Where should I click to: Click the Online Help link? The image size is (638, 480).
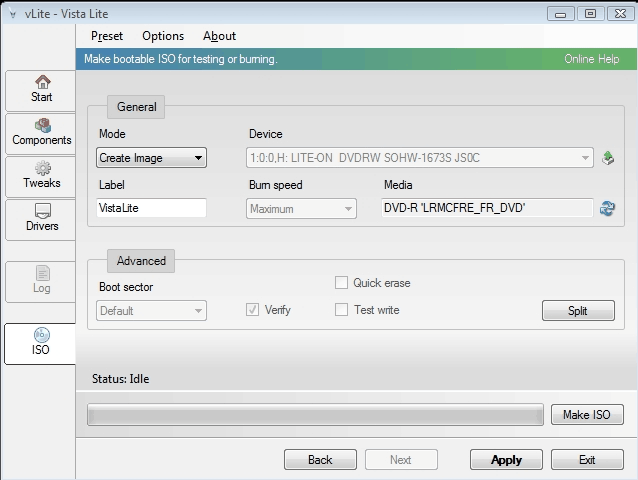point(592,59)
